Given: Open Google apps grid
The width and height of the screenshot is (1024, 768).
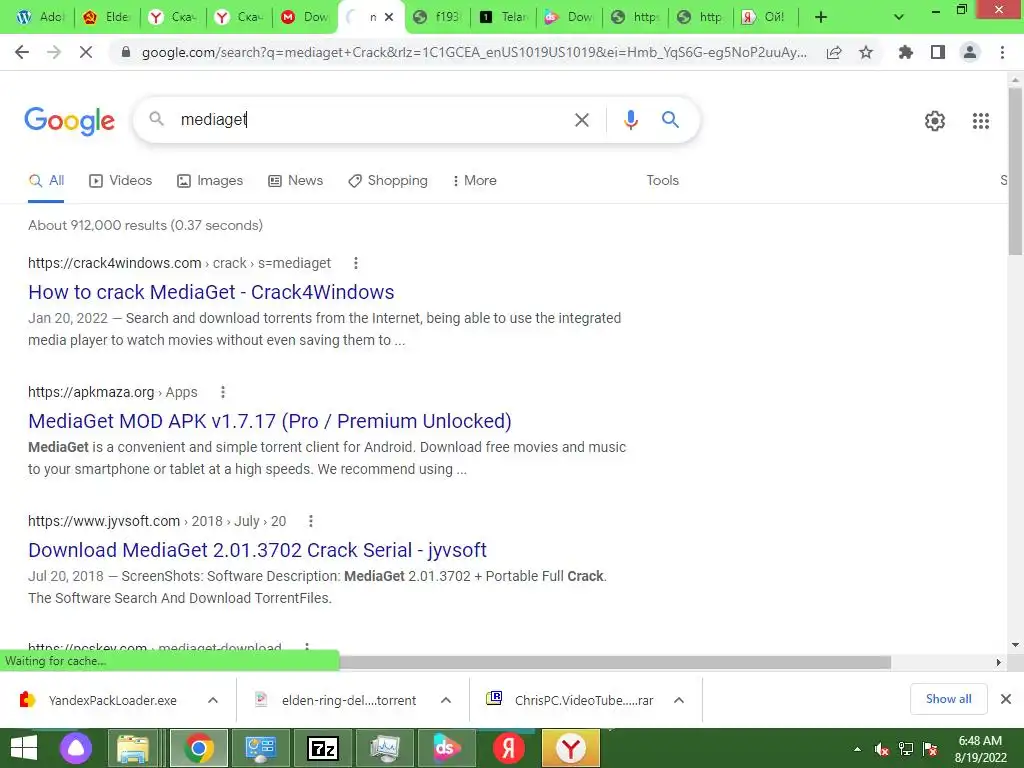Looking at the screenshot, I should (980, 121).
